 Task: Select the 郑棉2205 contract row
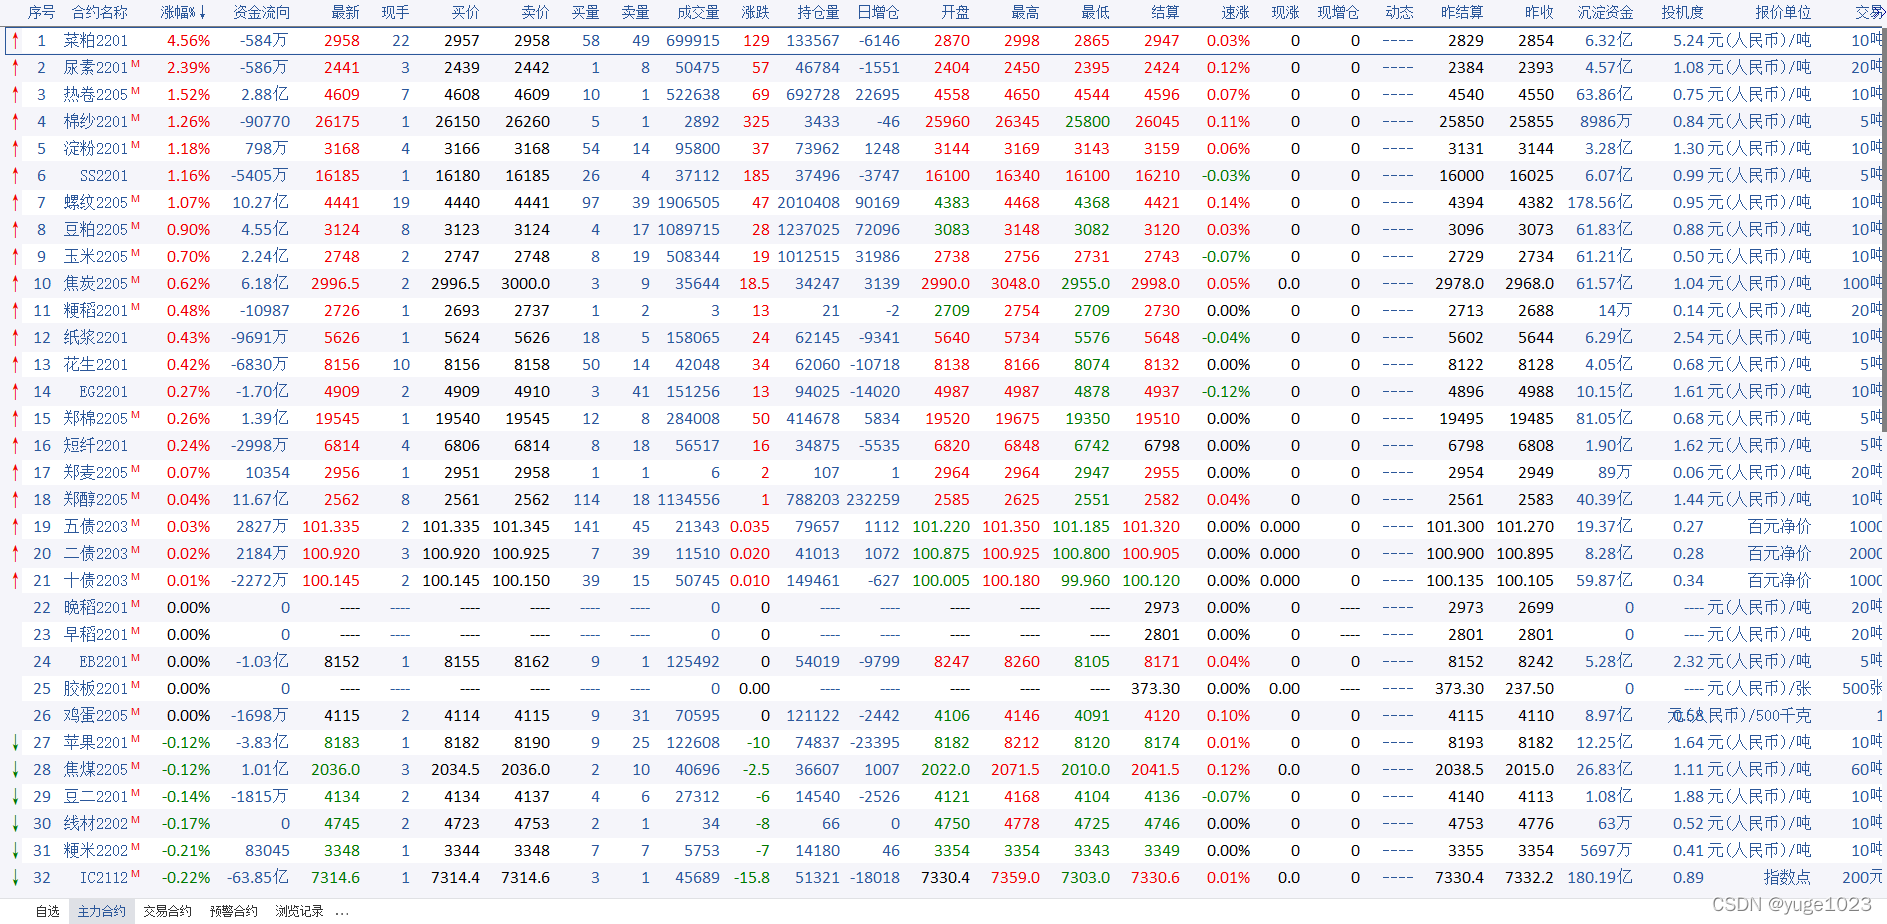[943, 419]
